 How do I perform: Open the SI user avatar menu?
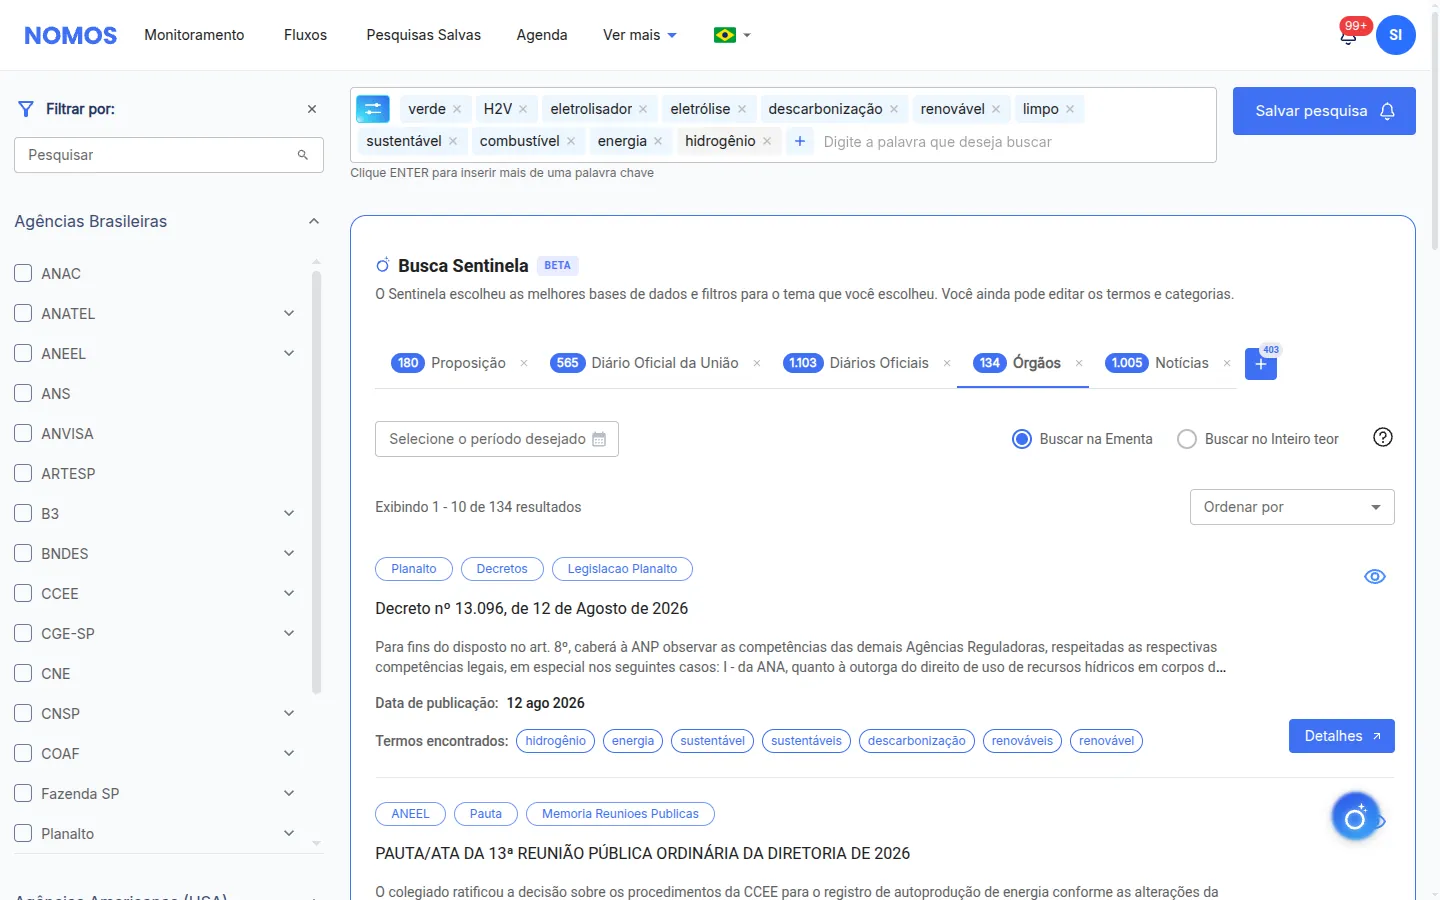pos(1395,35)
